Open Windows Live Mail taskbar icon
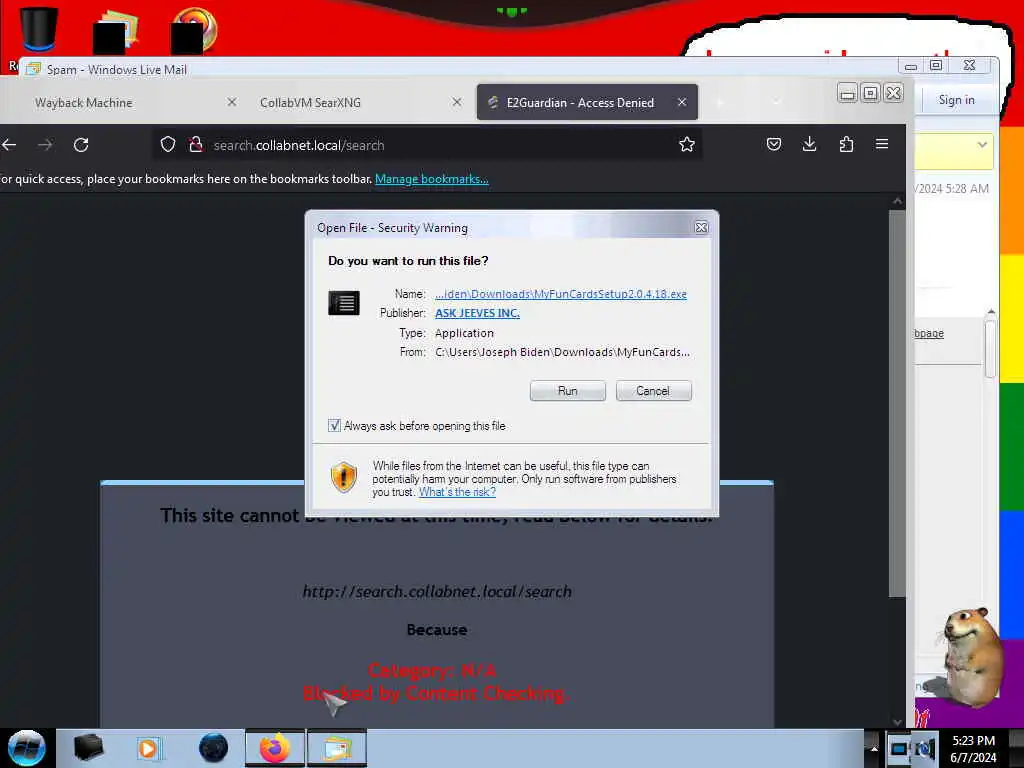Screen dimensions: 1024x768 pyautogui.click(x=336, y=748)
